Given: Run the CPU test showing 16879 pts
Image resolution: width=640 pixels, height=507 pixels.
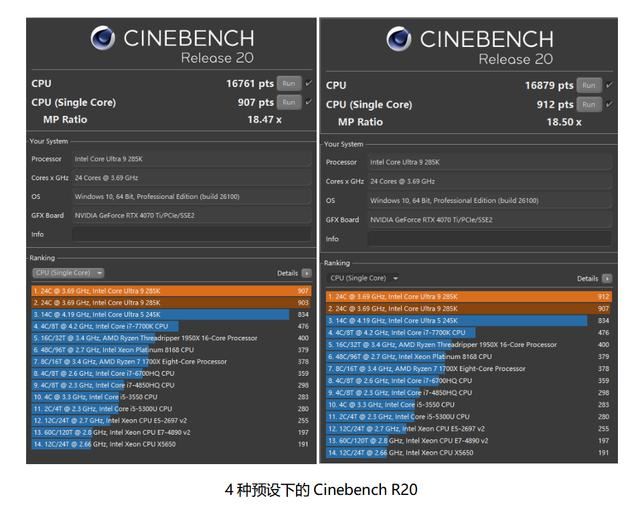Looking at the screenshot, I should [x=590, y=85].
